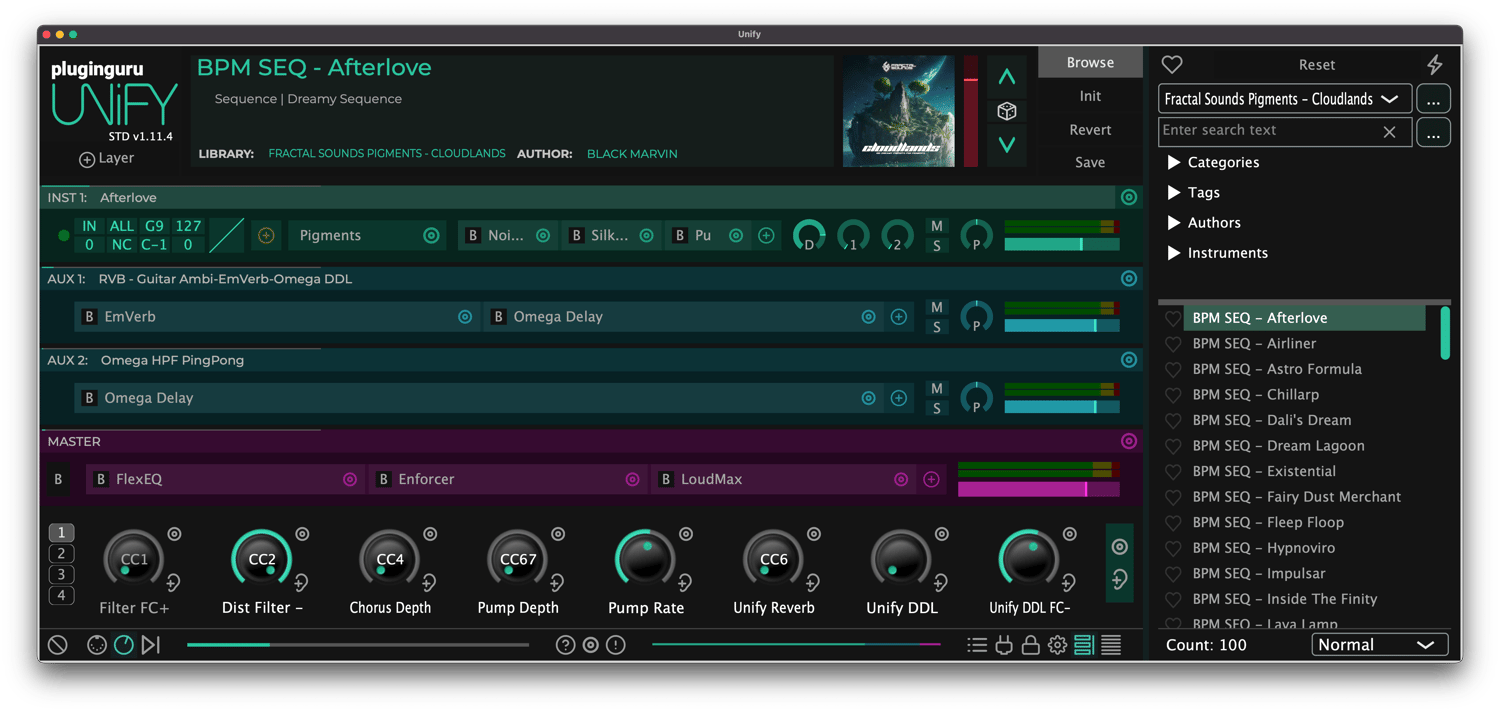The height and width of the screenshot is (712, 1500).
Task: Expand the Instruments section
Action: 1217,252
